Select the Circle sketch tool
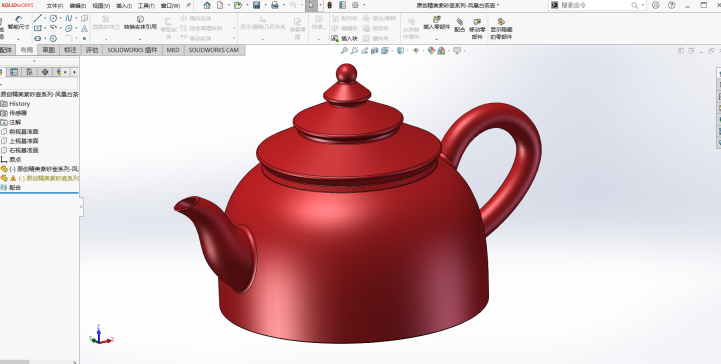This screenshot has width=721, height=364. pyautogui.click(x=53, y=18)
